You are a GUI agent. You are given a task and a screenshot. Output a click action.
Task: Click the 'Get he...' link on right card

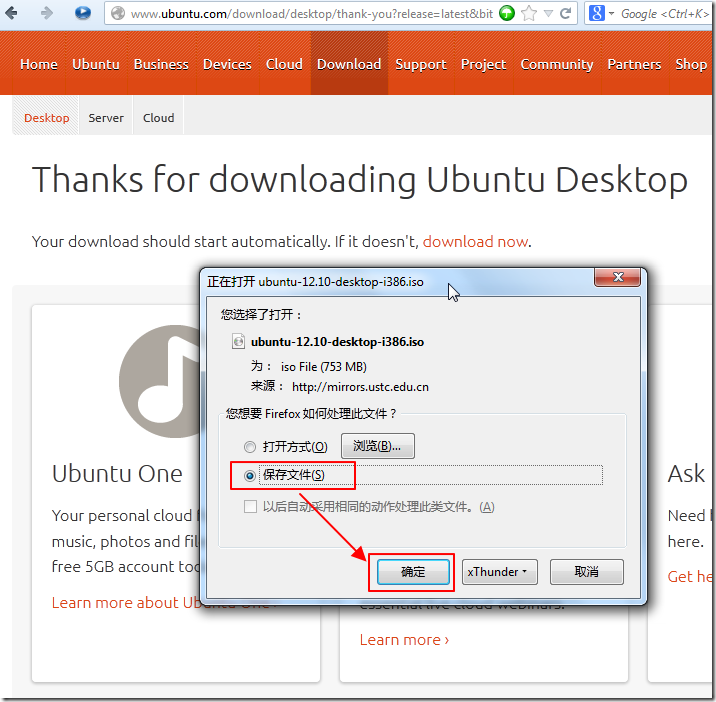tap(690, 576)
